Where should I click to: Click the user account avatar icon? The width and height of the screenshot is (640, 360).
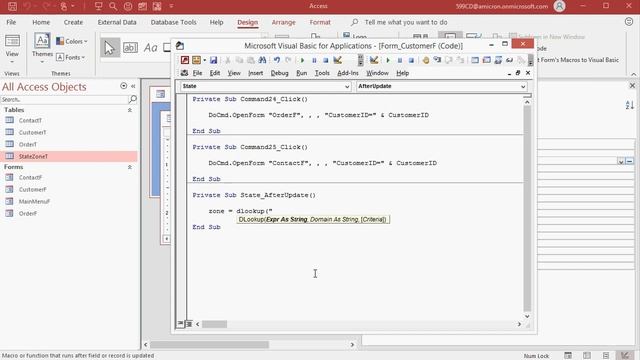point(559,6)
